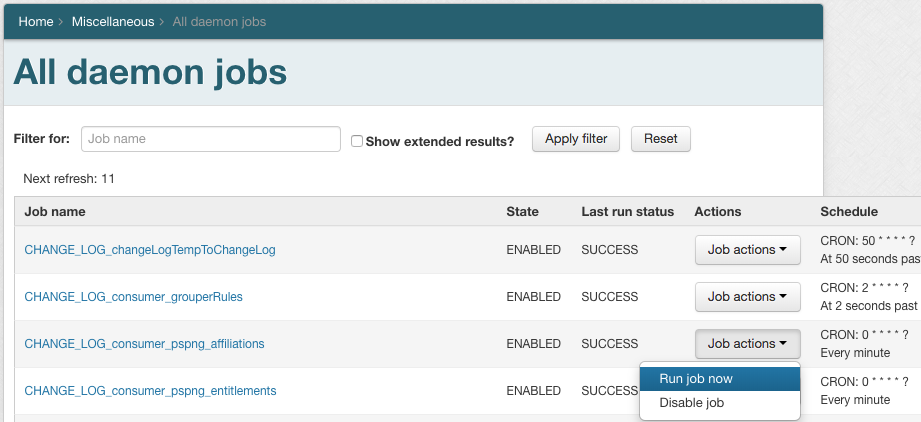Screen dimensions: 921x422
Task: Open the CHANGE_LOG_consumer_grouperRules job link
Action: pos(133,297)
